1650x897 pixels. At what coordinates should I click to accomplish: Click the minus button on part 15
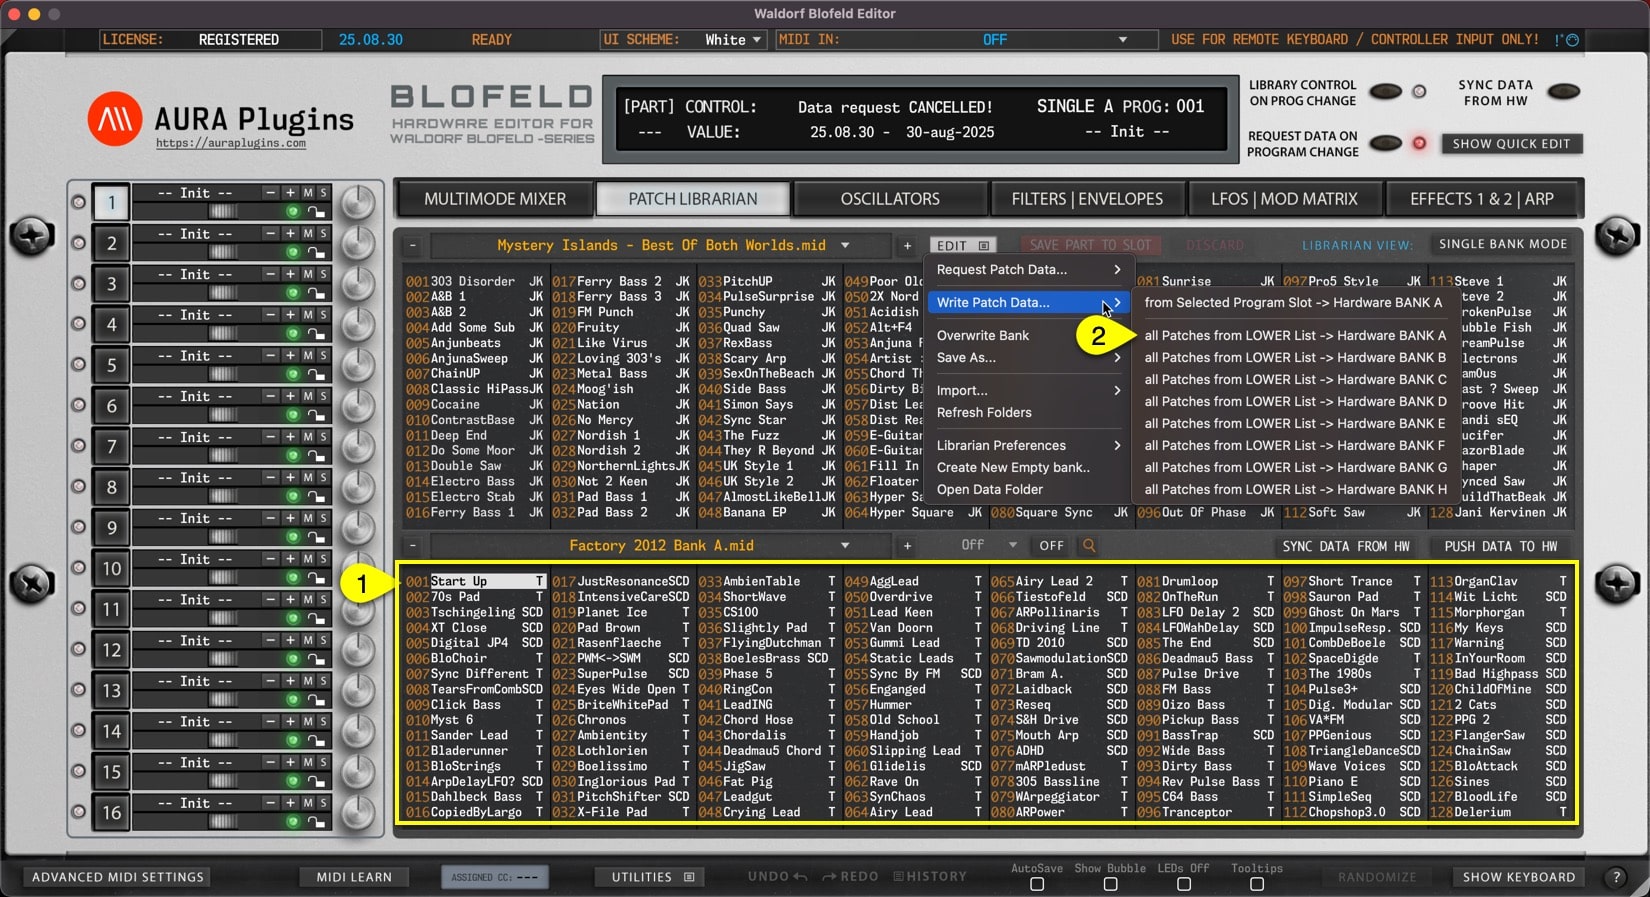[x=270, y=763]
